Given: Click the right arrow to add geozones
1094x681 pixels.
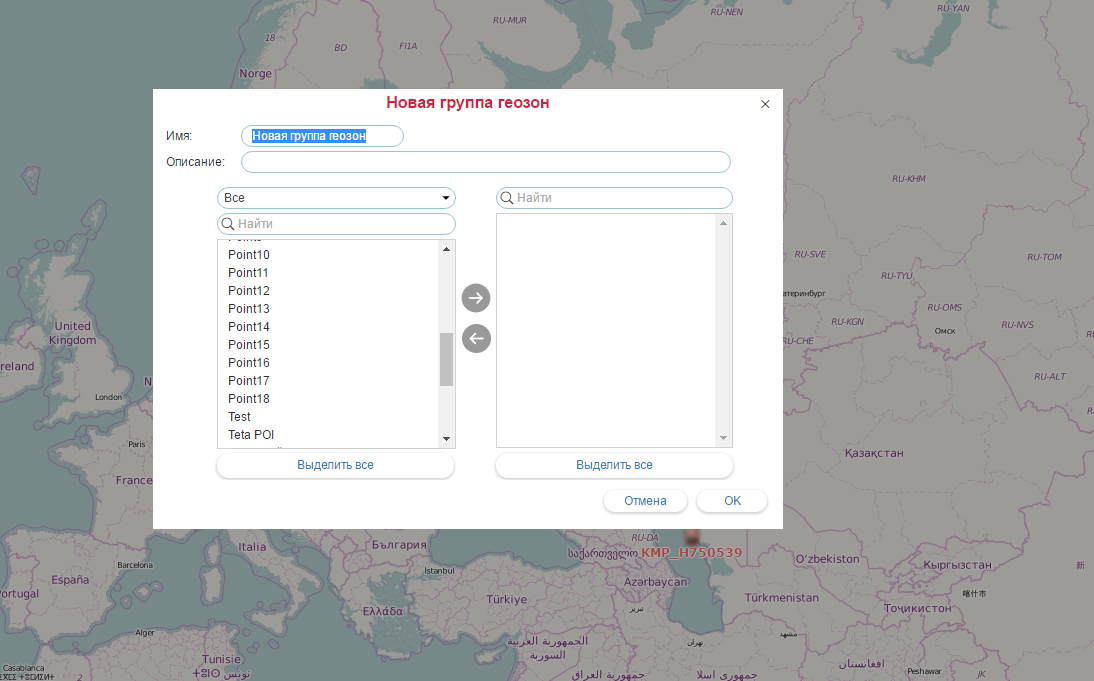Looking at the screenshot, I should 476,298.
